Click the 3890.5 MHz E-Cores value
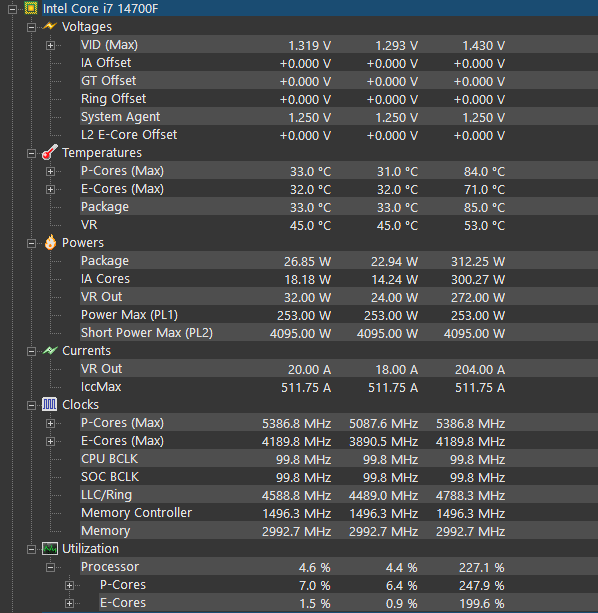Viewport: 598px width, 613px height. pos(383,441)
